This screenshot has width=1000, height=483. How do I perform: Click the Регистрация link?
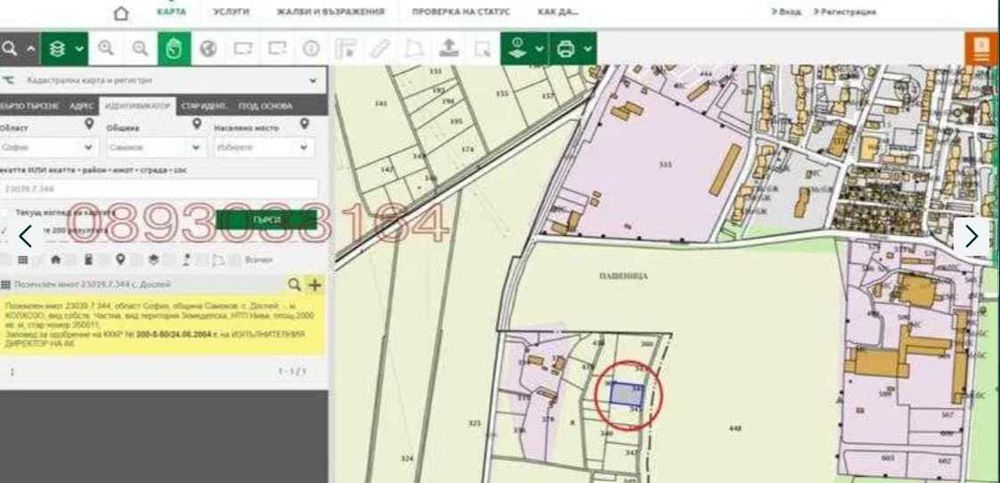pos(845,11)
